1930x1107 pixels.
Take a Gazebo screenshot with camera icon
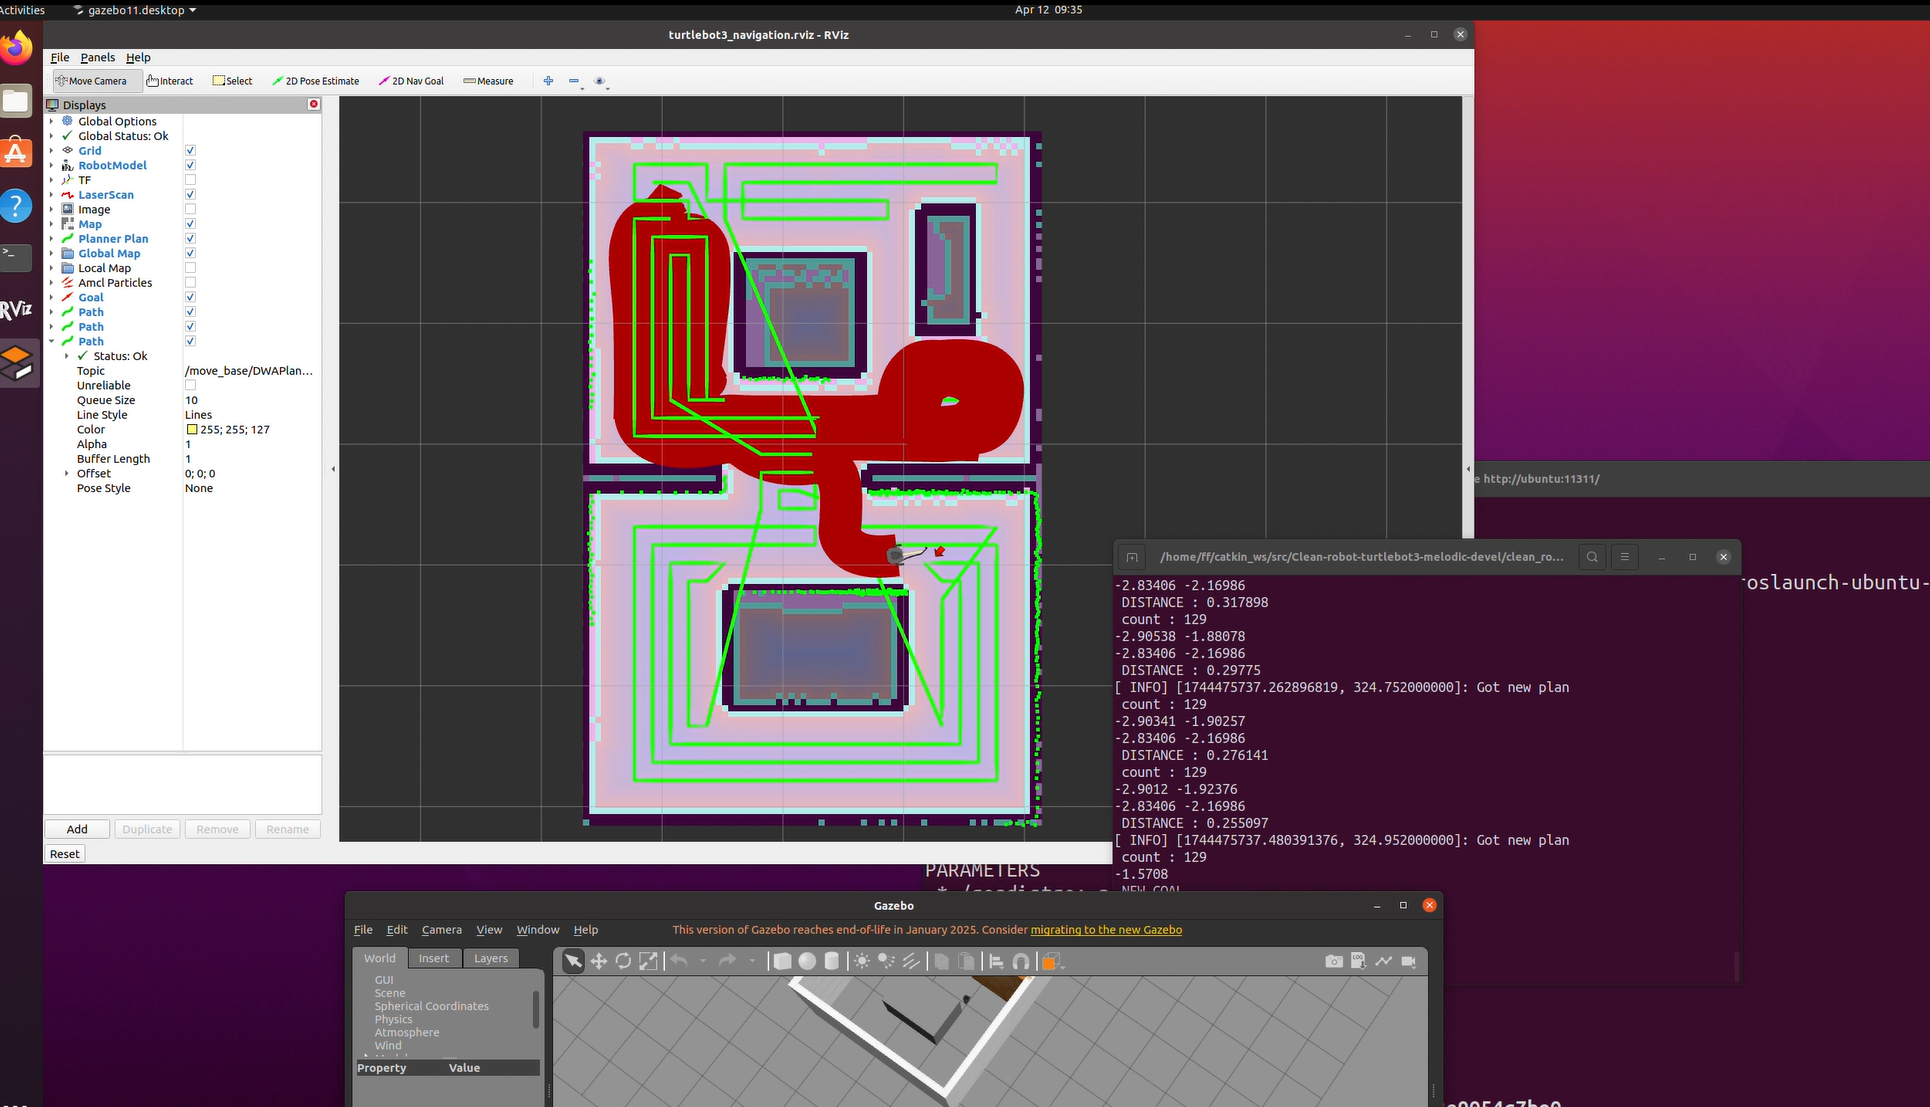[x=1333, y=961]
